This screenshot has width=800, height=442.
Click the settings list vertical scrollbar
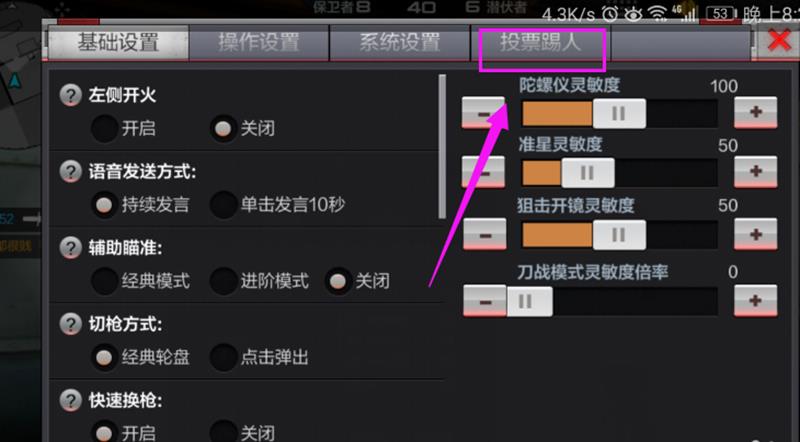click(x=442, y=147)
